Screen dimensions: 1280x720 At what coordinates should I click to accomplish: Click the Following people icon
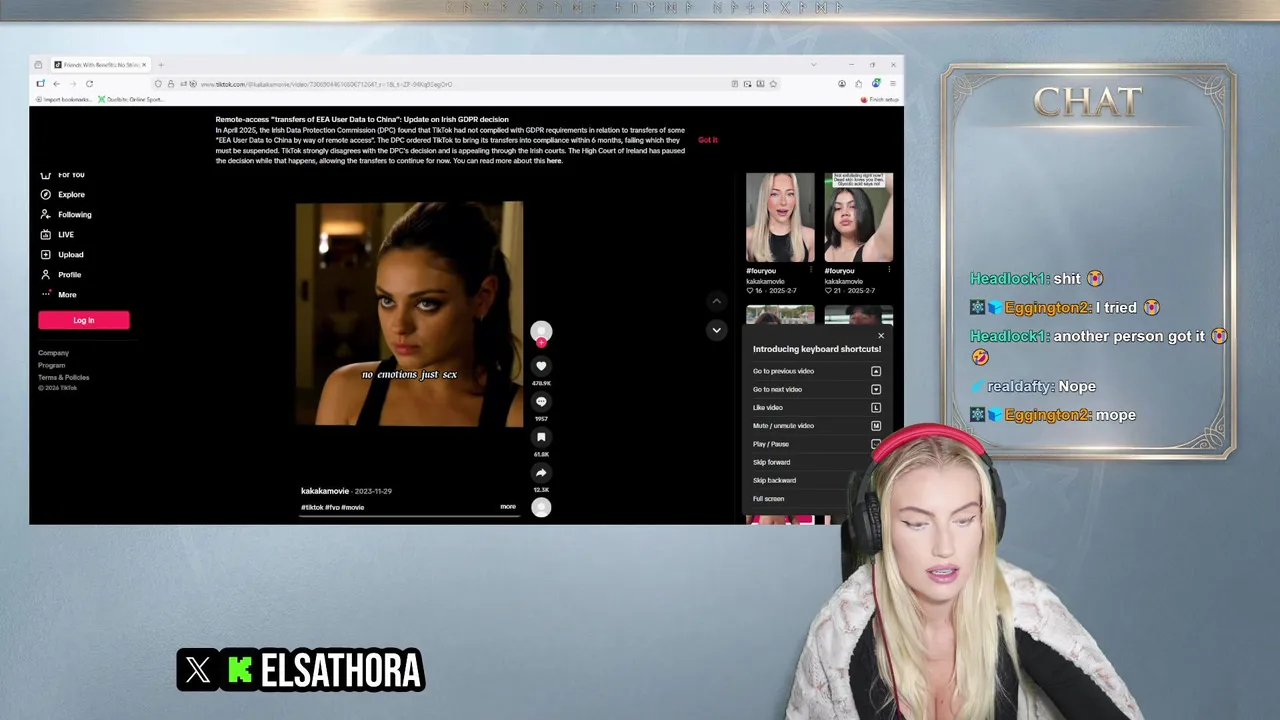point(45,215)
